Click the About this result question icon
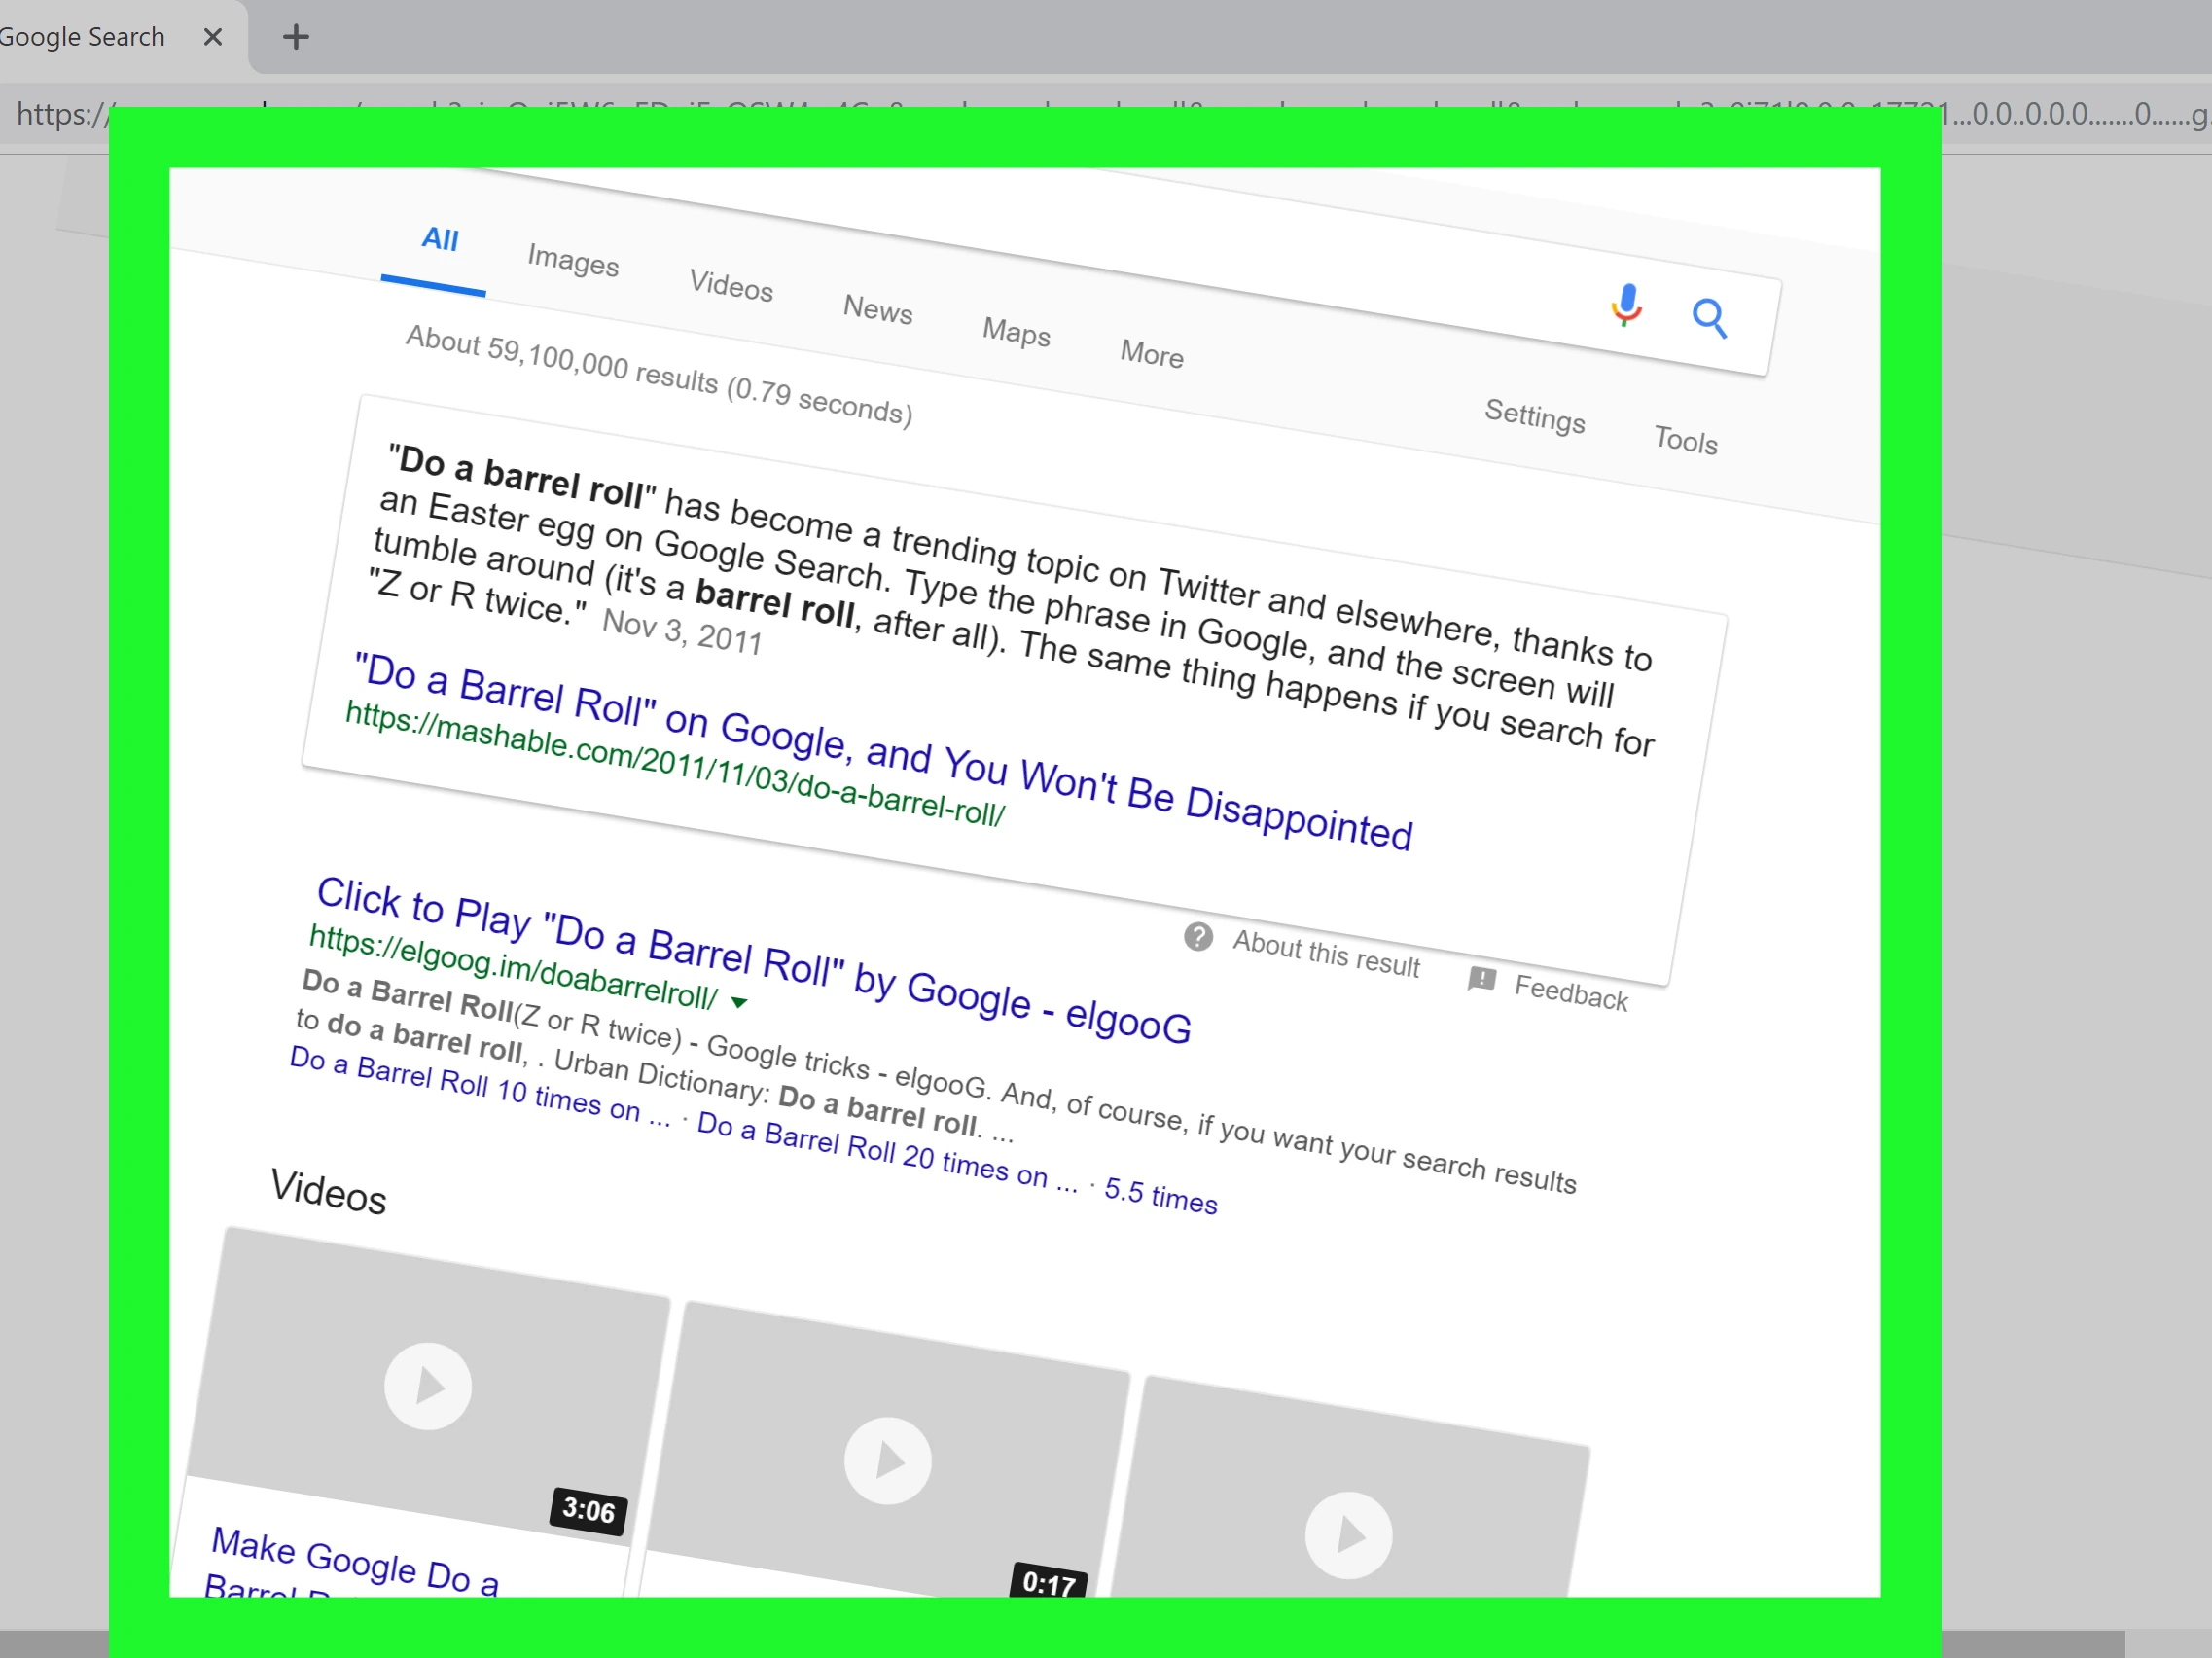 (x=1198, y=937)
